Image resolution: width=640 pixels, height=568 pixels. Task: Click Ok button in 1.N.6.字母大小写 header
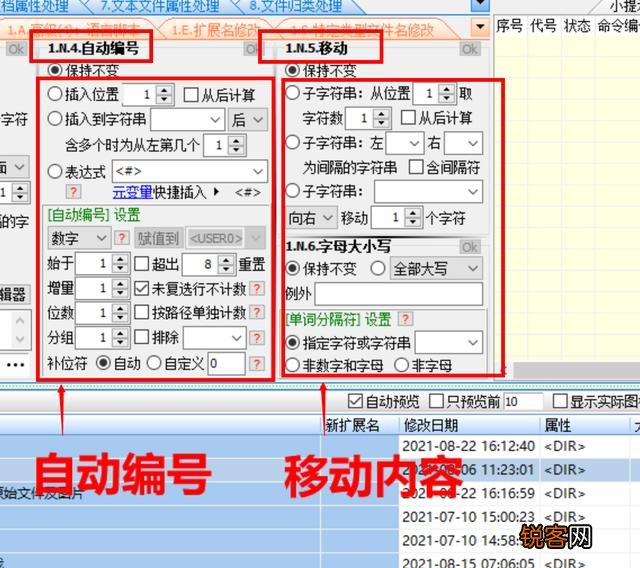pyautogui.click(x=470, y=246)
